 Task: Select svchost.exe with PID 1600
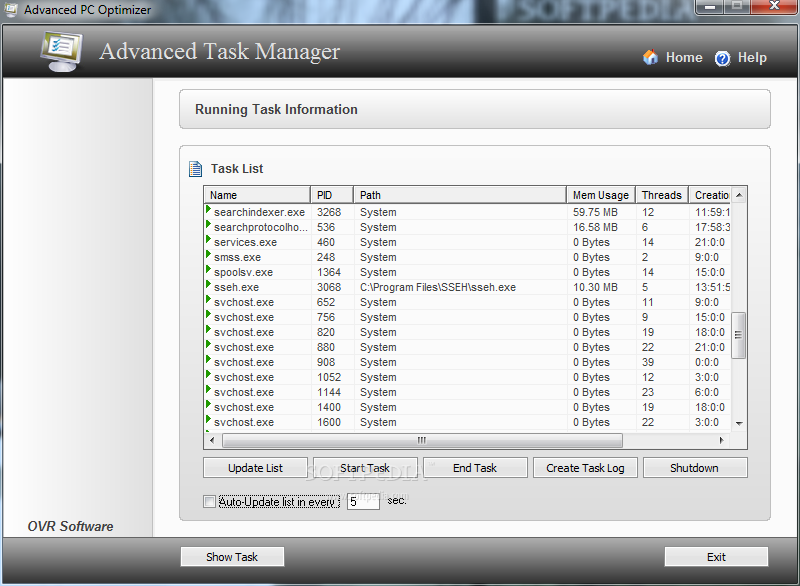coord(467,422)
